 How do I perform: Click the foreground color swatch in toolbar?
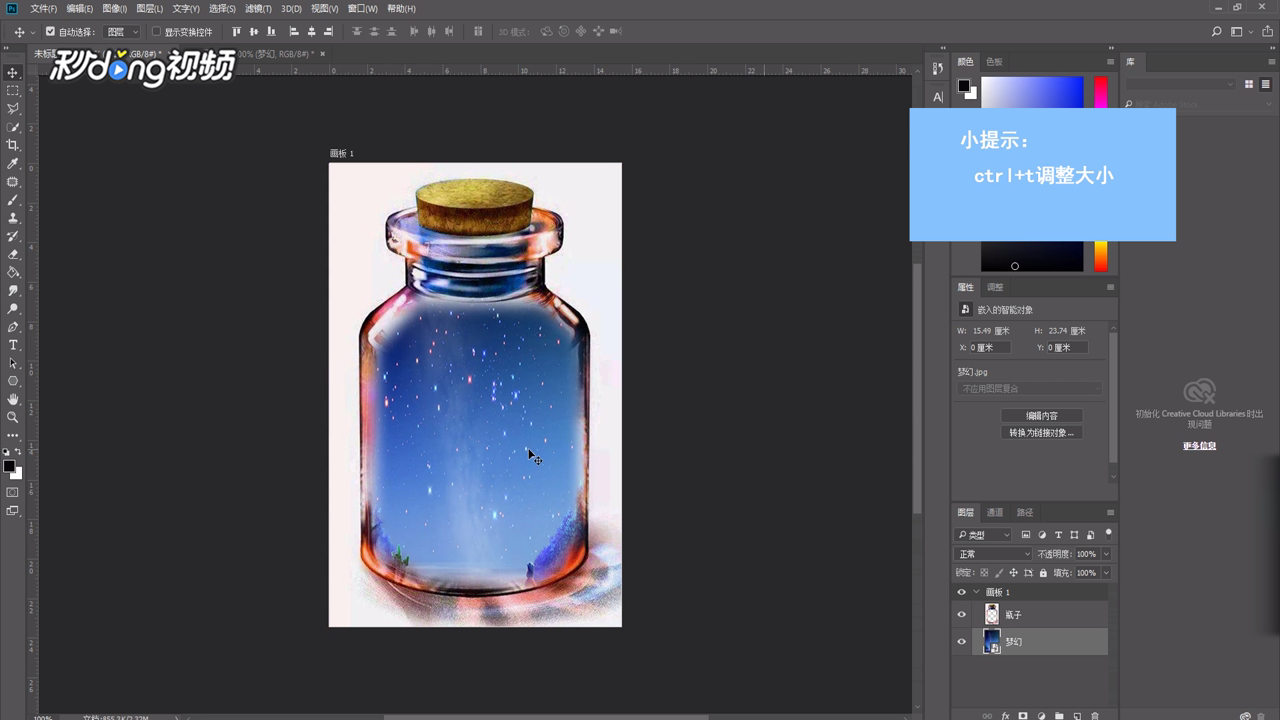[x=9, y=466]
